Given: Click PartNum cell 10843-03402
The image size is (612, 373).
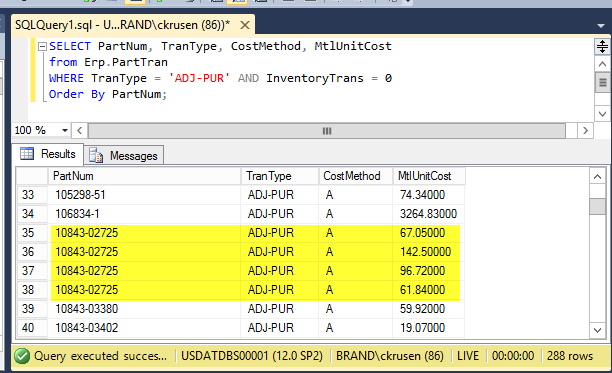Looking at the screenshot, I should (144, 328).
